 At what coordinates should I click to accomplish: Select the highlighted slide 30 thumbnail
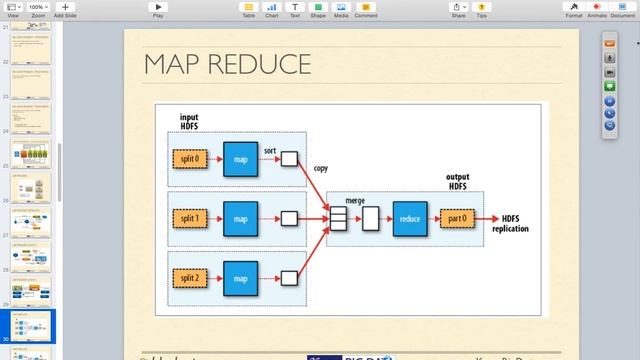(31, 327)
